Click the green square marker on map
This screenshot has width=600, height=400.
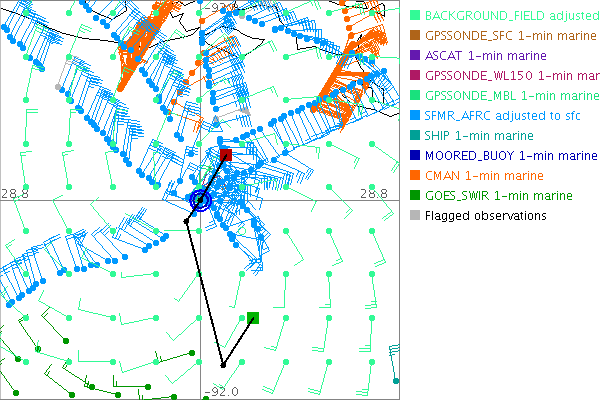click(254, 318)
